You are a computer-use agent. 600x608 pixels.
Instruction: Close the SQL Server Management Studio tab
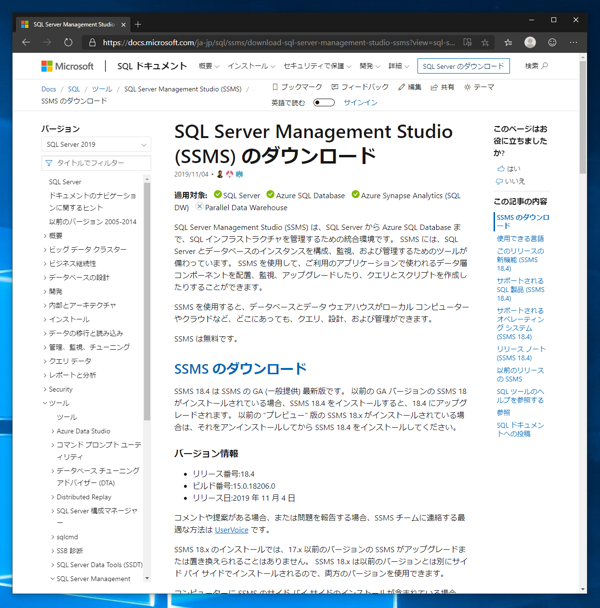pos(123,24)
